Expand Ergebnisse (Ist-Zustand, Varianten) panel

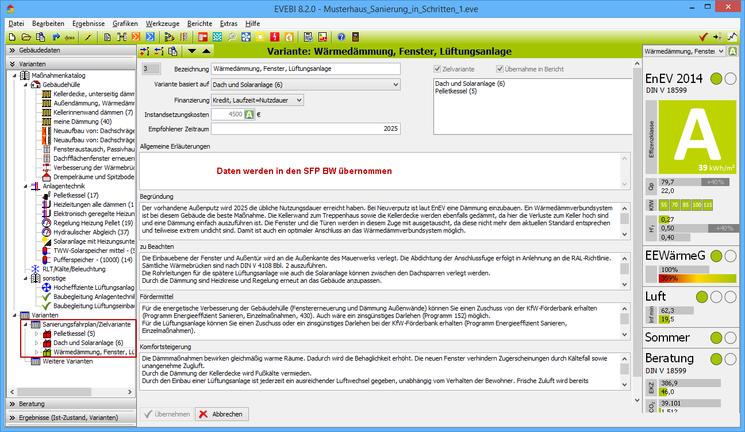pos(71,418)
